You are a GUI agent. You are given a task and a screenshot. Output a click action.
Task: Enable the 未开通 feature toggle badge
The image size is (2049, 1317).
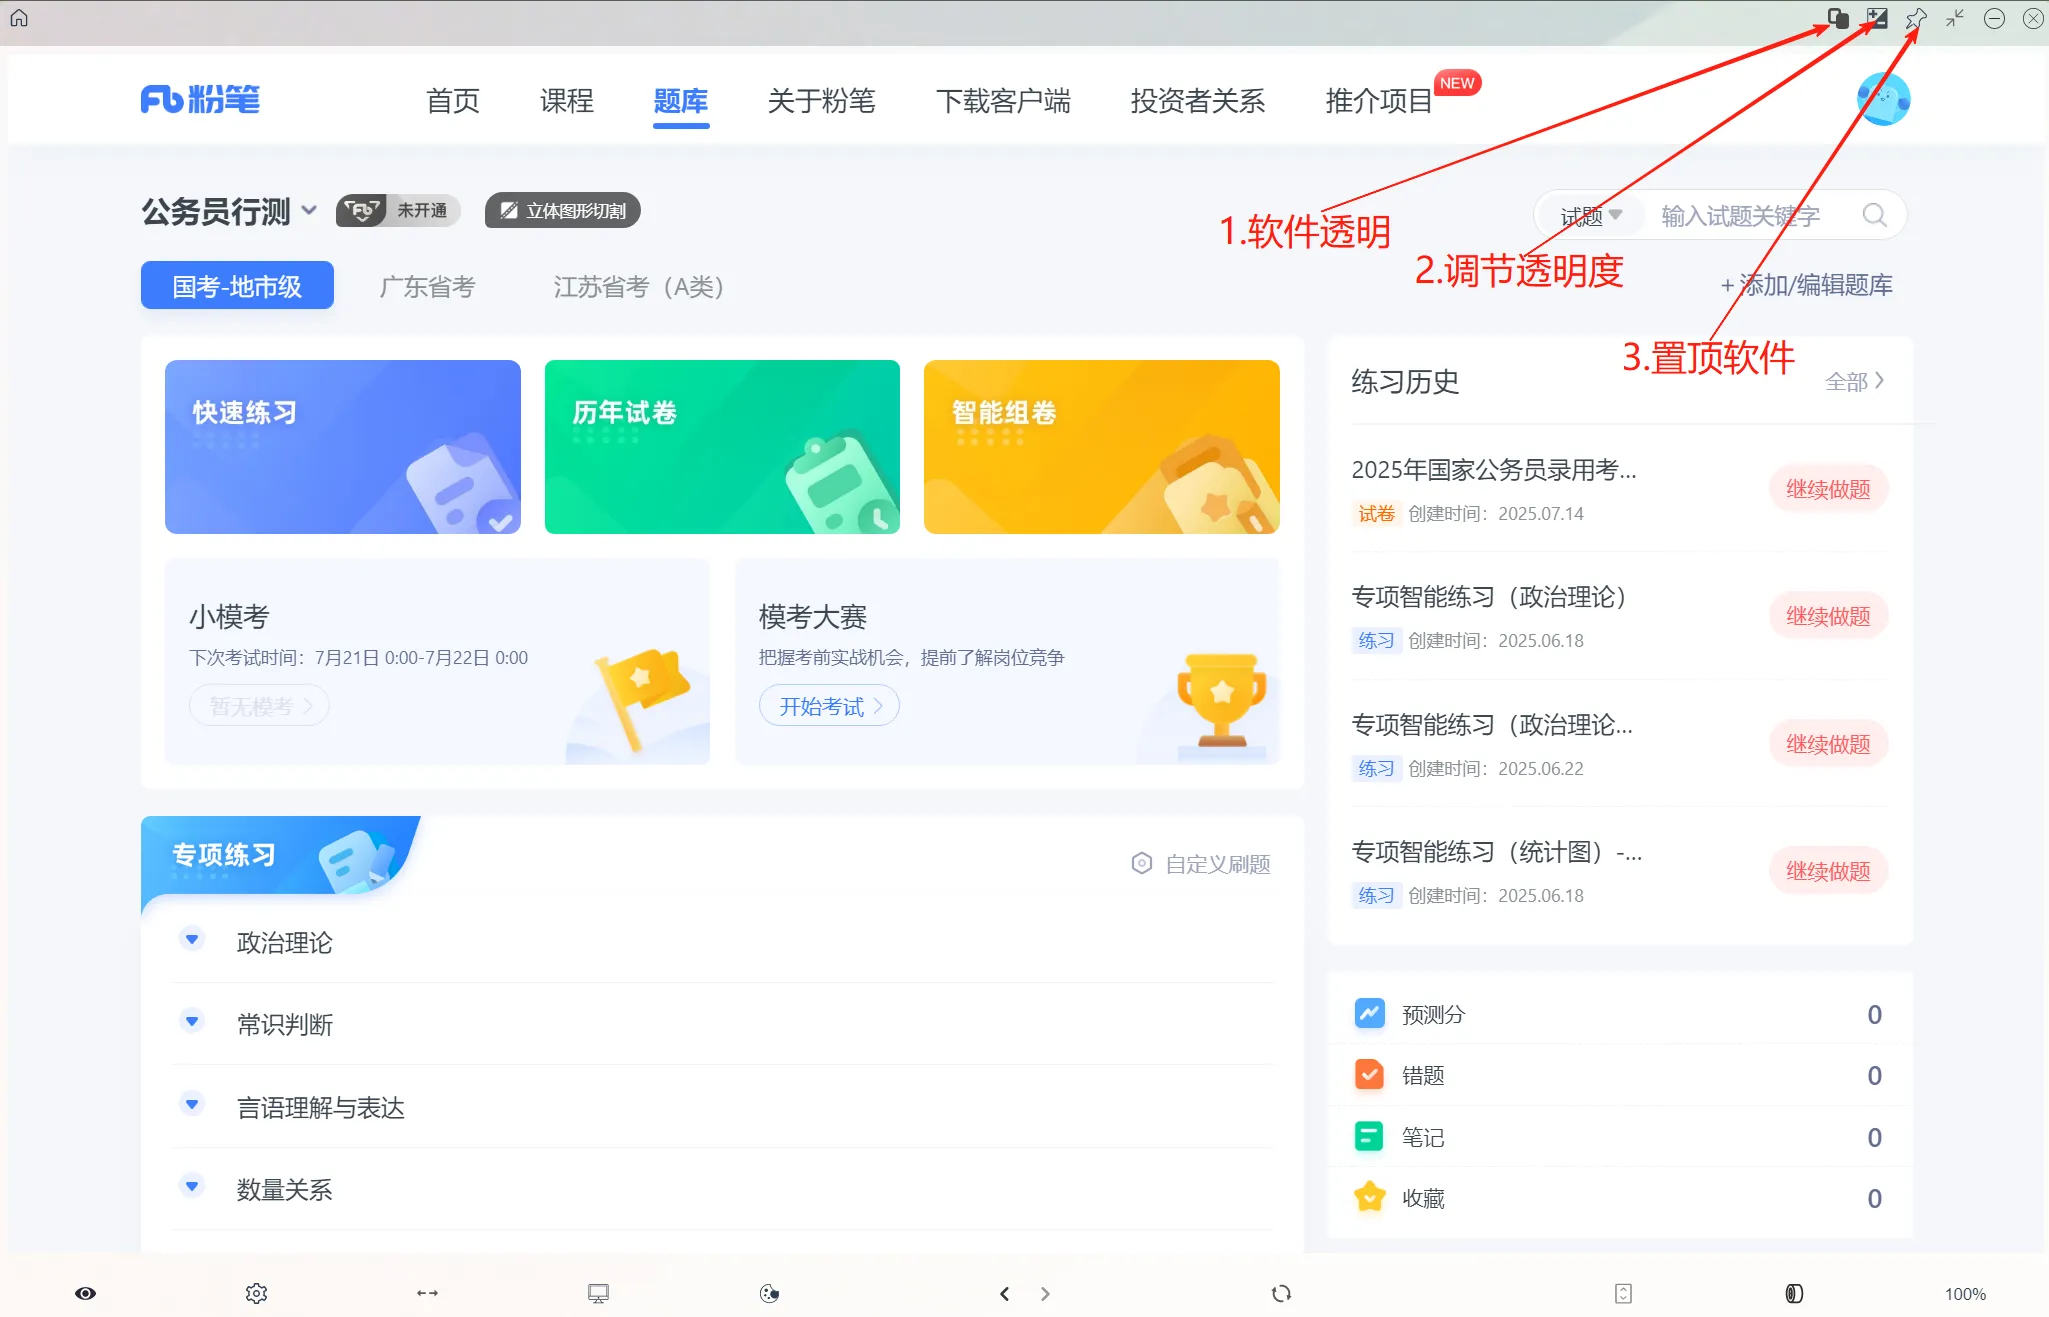397,210
